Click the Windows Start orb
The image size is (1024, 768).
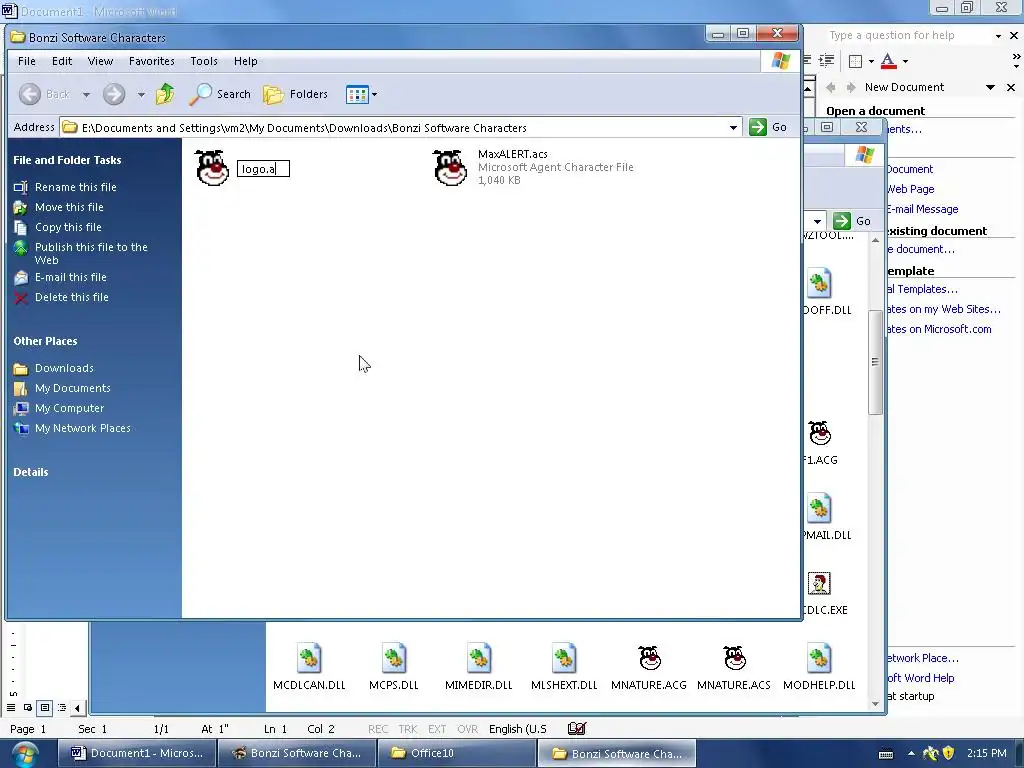24,754
